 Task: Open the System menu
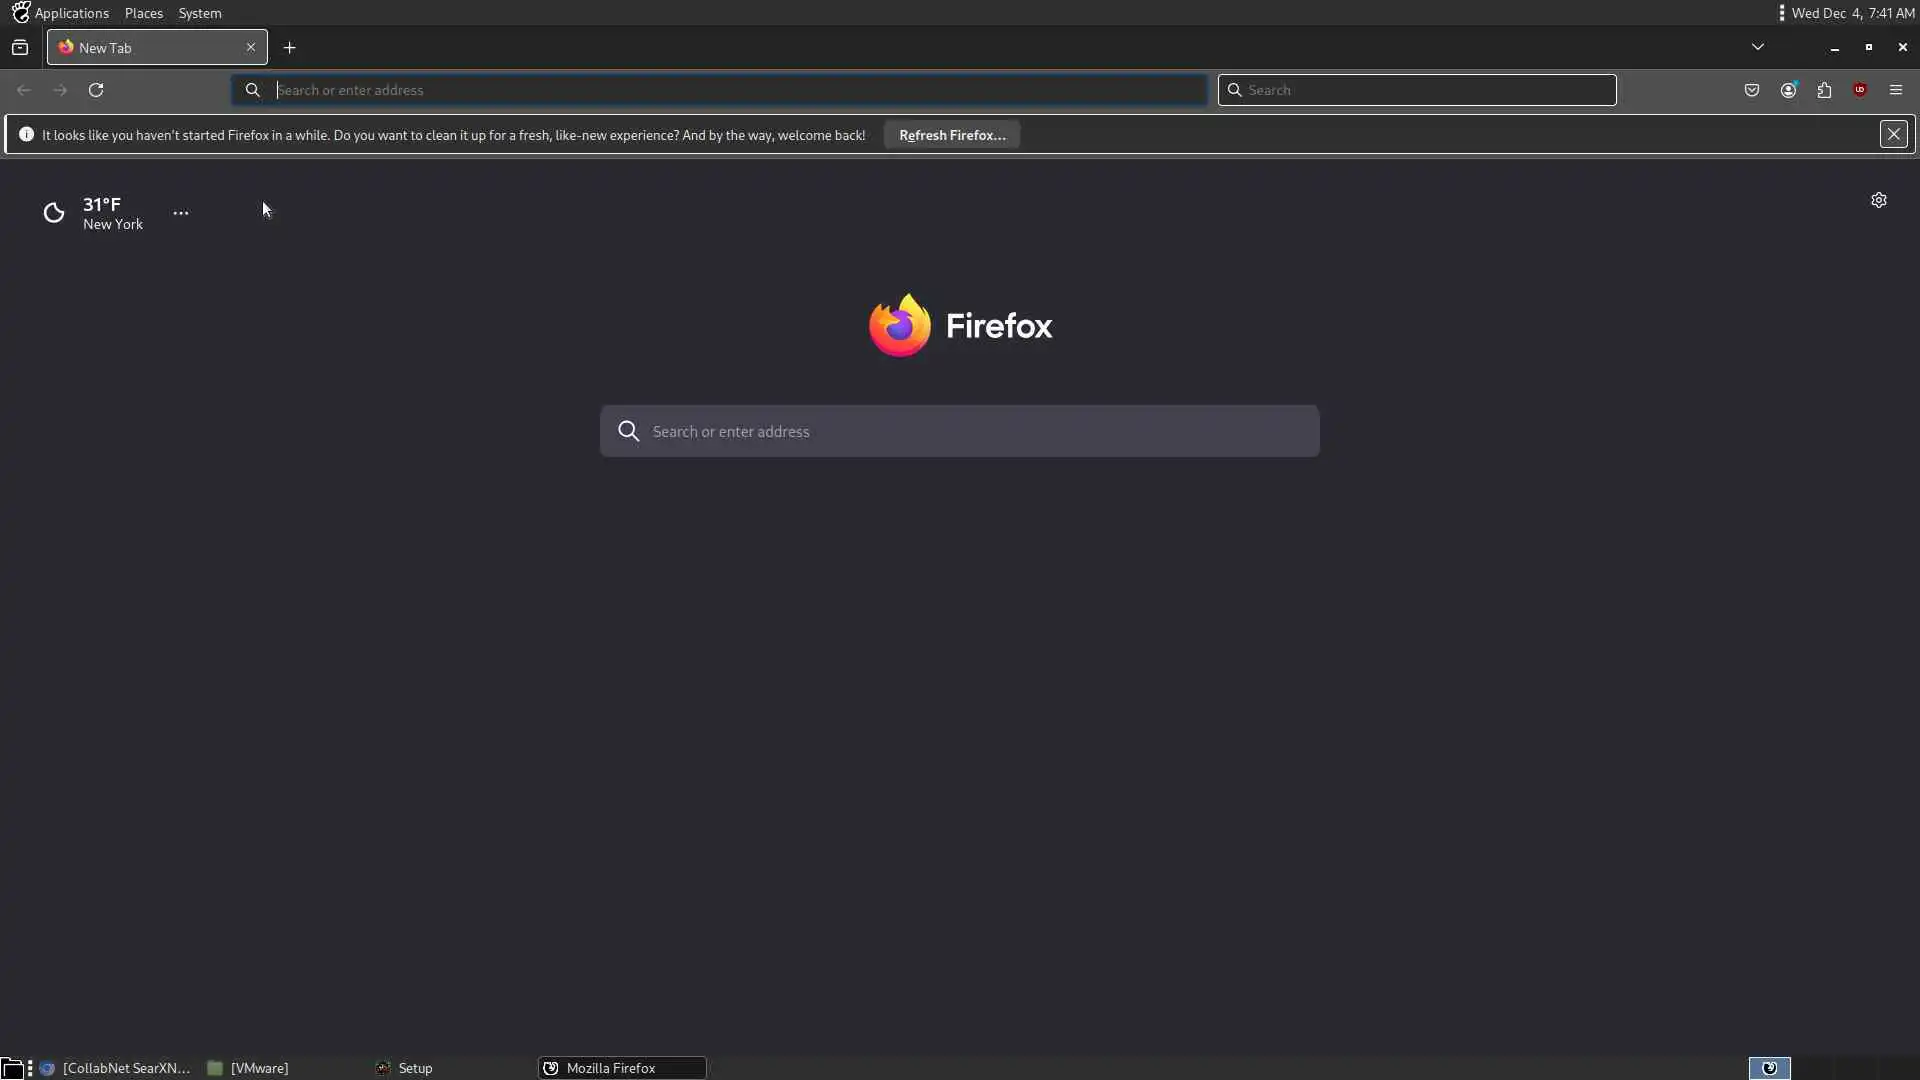[200, 13]
